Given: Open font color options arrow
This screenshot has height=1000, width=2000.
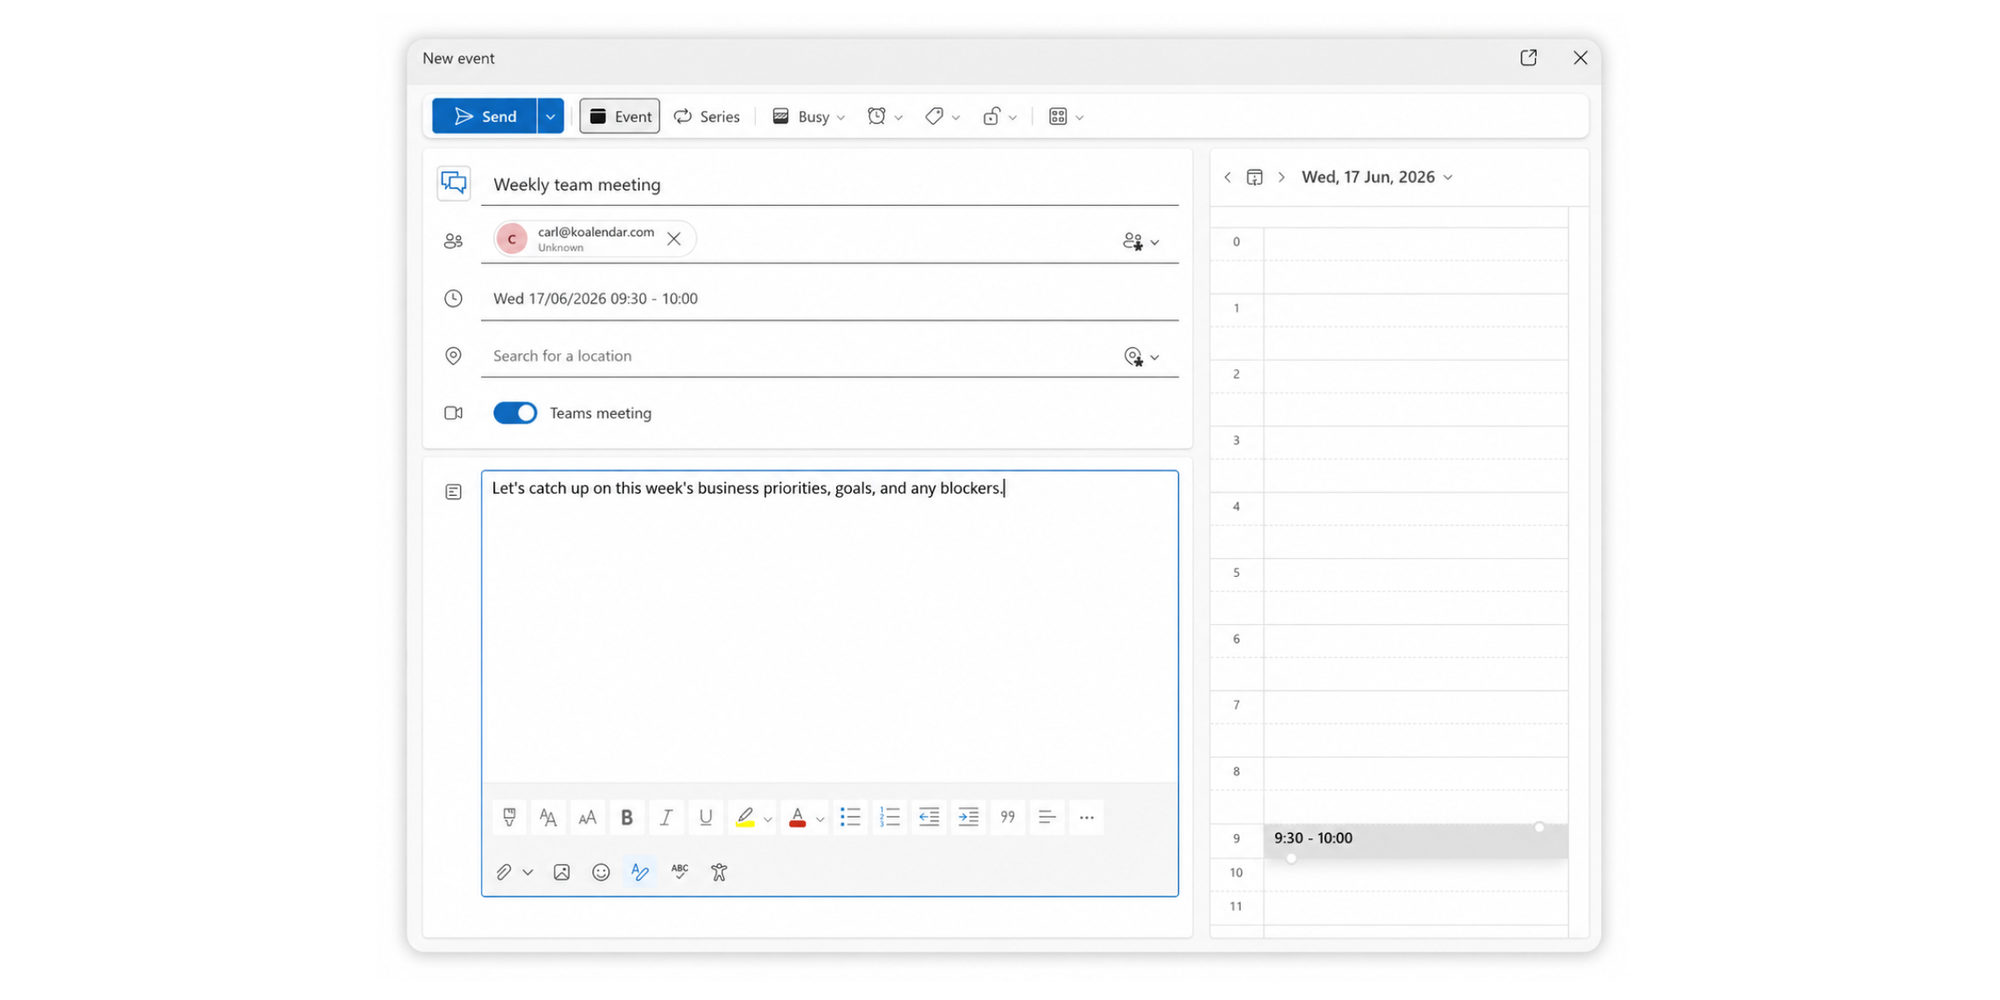Looking at the screenshot, I should tap(820, 819).
